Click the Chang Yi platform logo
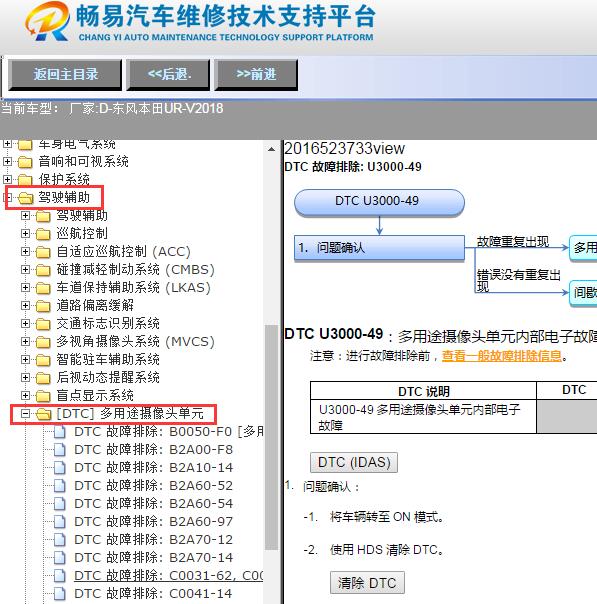Screen dimensions: 597x604 48,21
